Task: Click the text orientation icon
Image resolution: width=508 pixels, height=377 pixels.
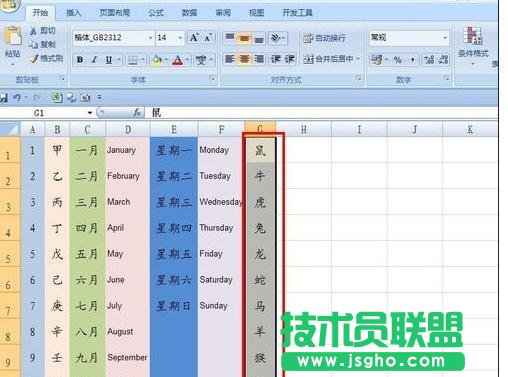Action: pos(275,38)
